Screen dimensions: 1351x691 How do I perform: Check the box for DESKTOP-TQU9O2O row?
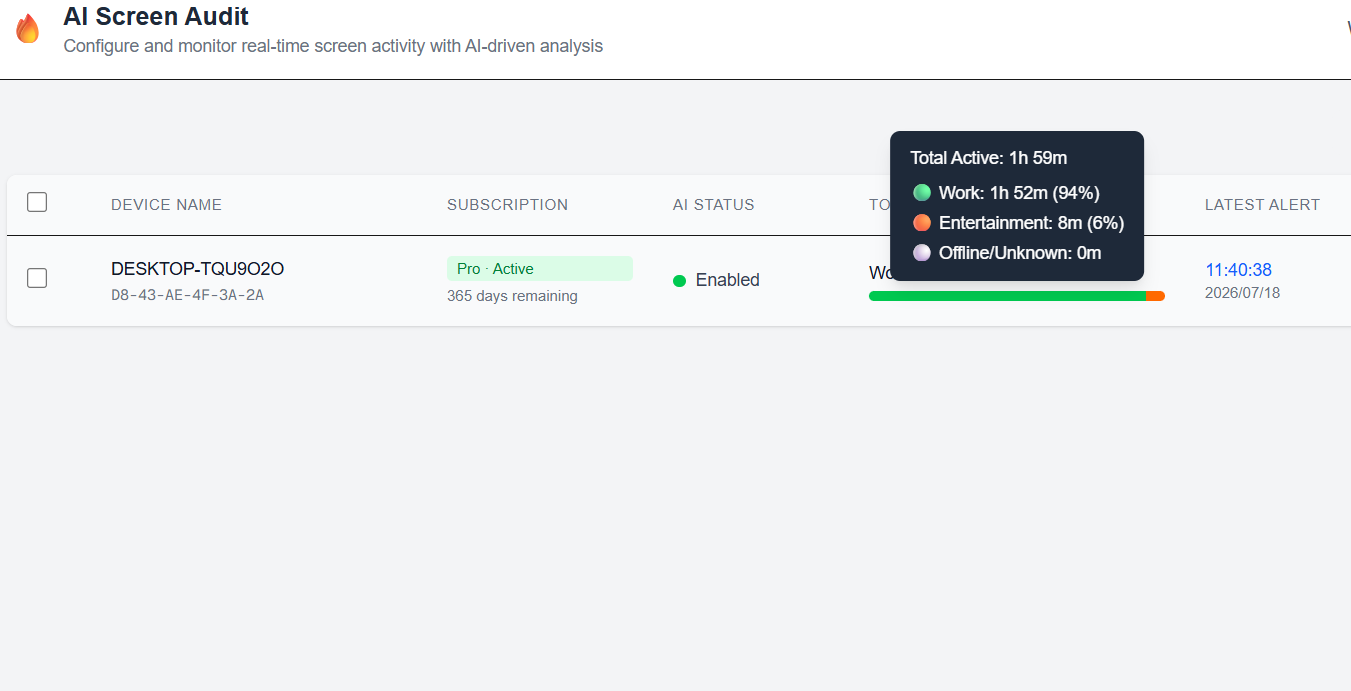pos(37,278)
